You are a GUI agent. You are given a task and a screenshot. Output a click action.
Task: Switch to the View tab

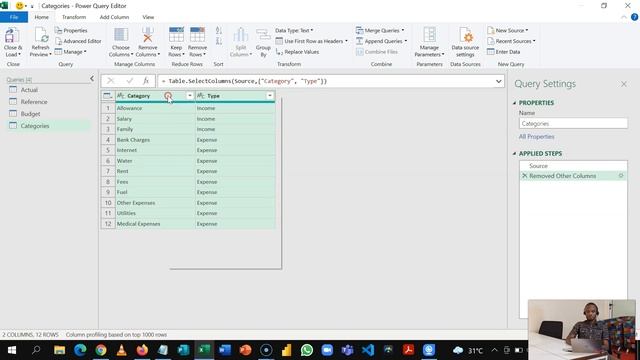click(148, 17)
